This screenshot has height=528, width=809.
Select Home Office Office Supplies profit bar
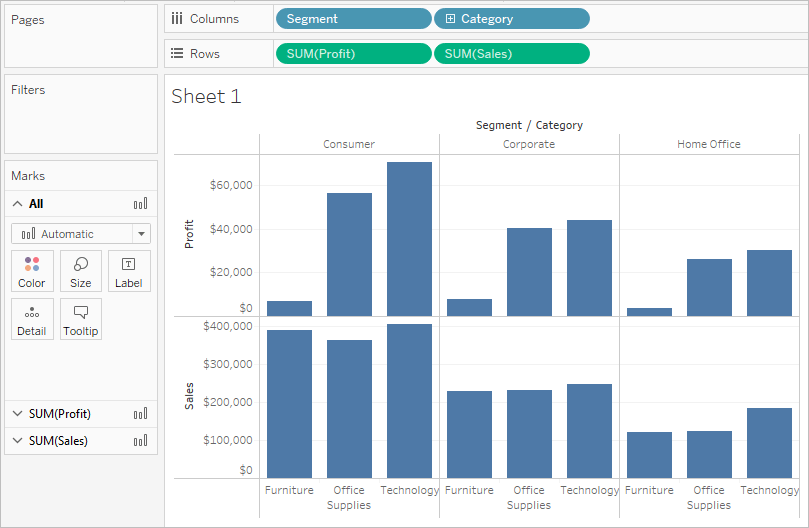709,287
